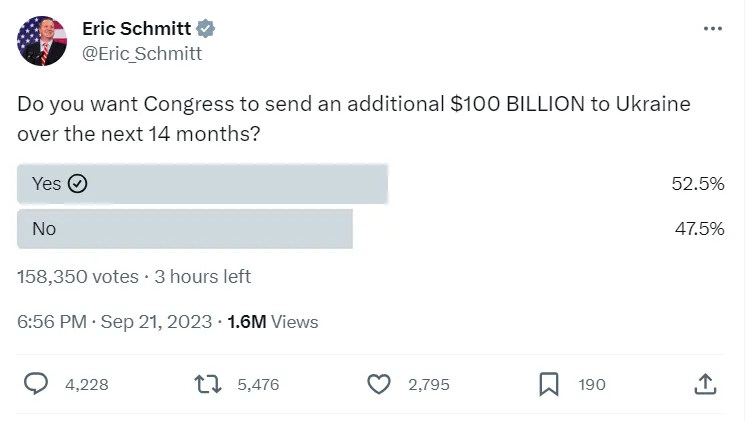Screen dimensions: 747x421
Task: Select the Yes poll option
Action: coord(202,184)
